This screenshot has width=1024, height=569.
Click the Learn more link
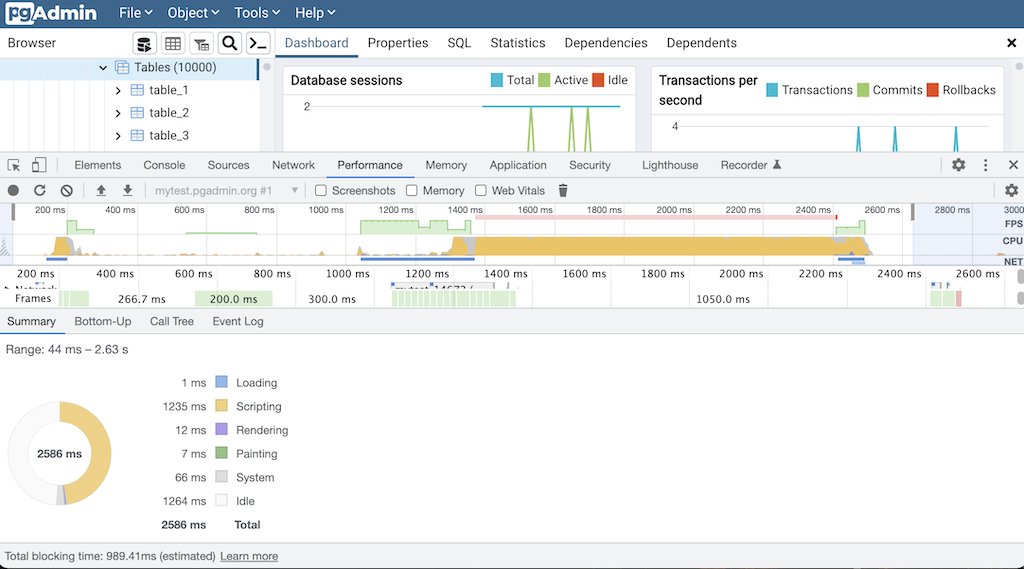(249, 556)
